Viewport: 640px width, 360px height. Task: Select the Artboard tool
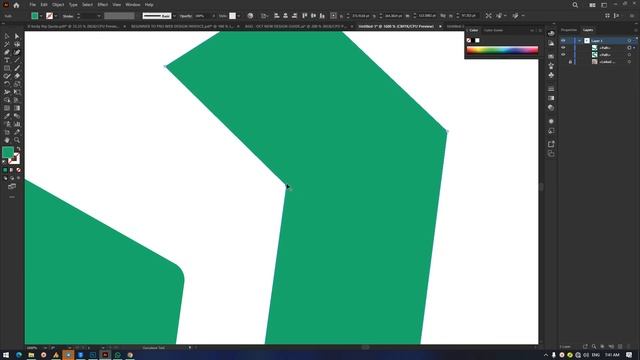(7, 132)
